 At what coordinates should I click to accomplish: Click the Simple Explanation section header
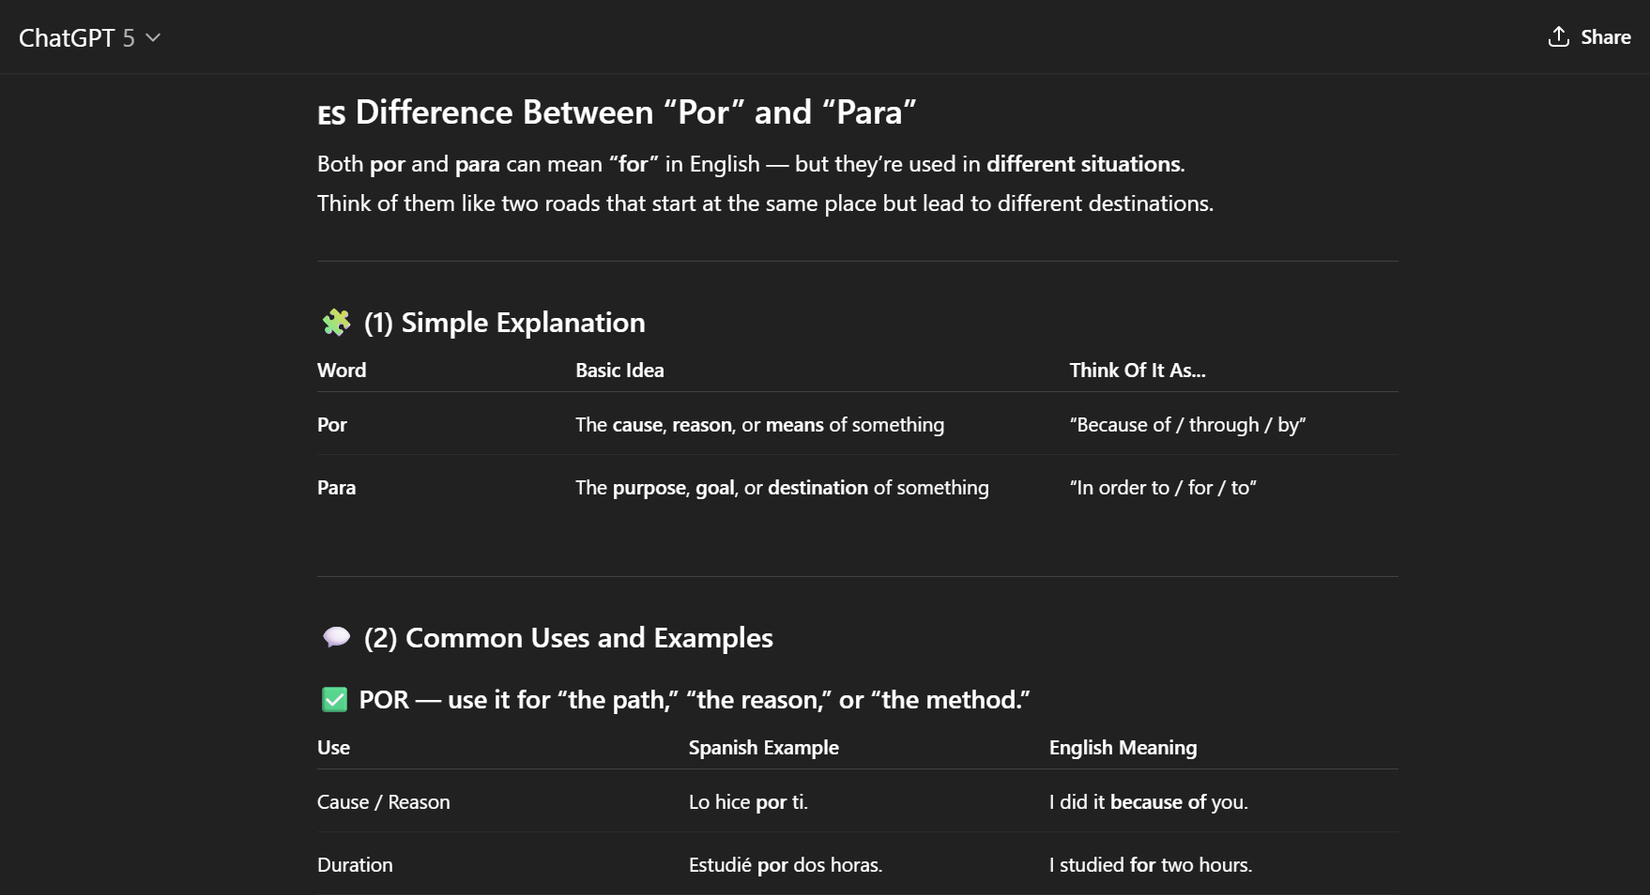point(503,322)
